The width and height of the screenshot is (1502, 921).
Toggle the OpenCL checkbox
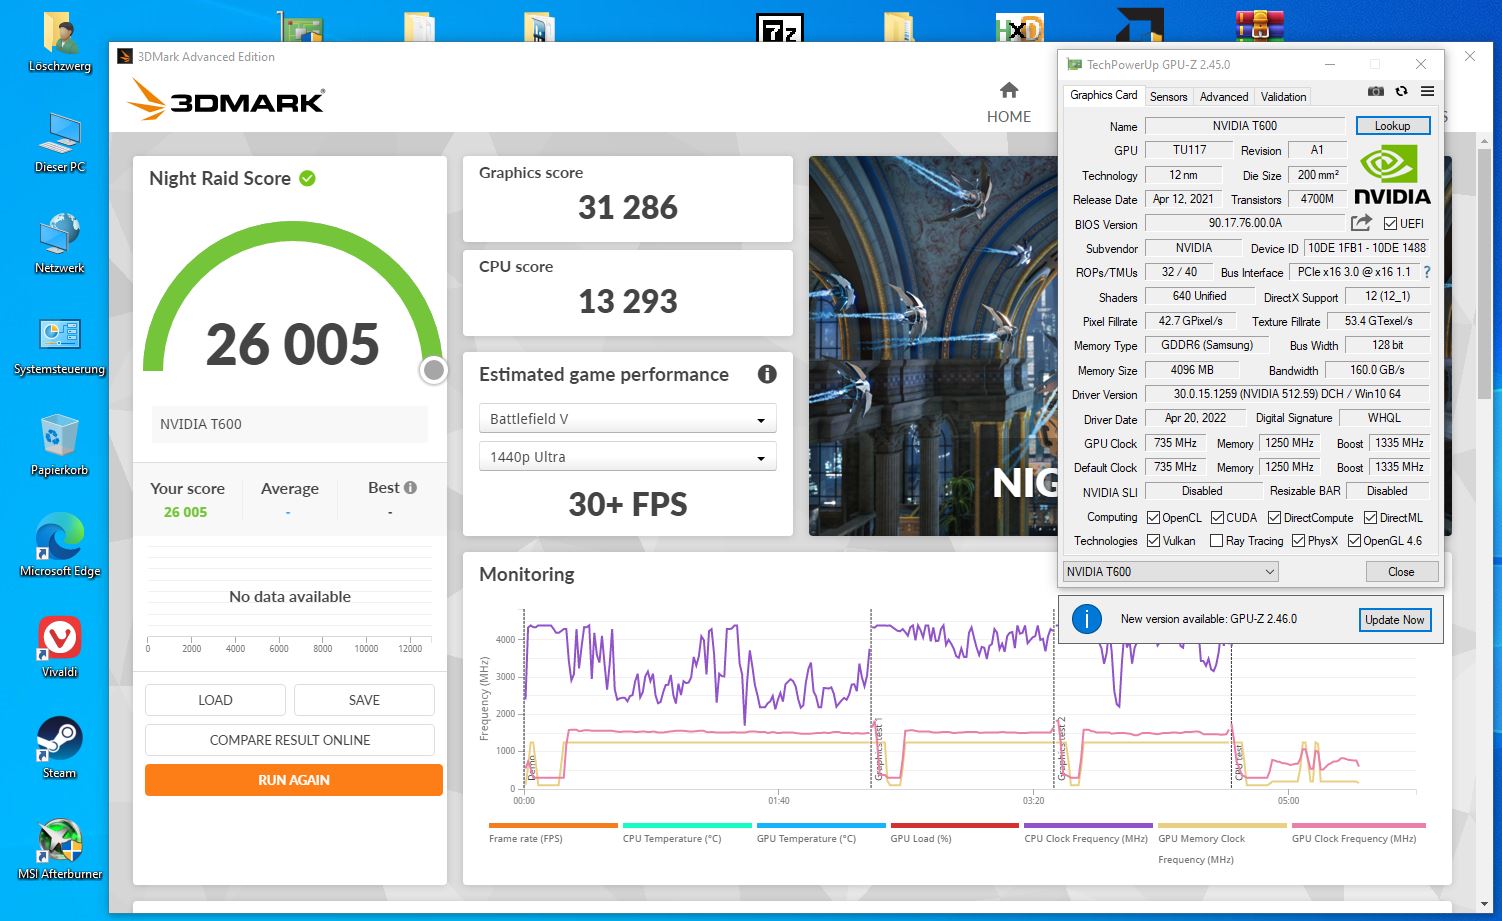[x=1153, y=518]
